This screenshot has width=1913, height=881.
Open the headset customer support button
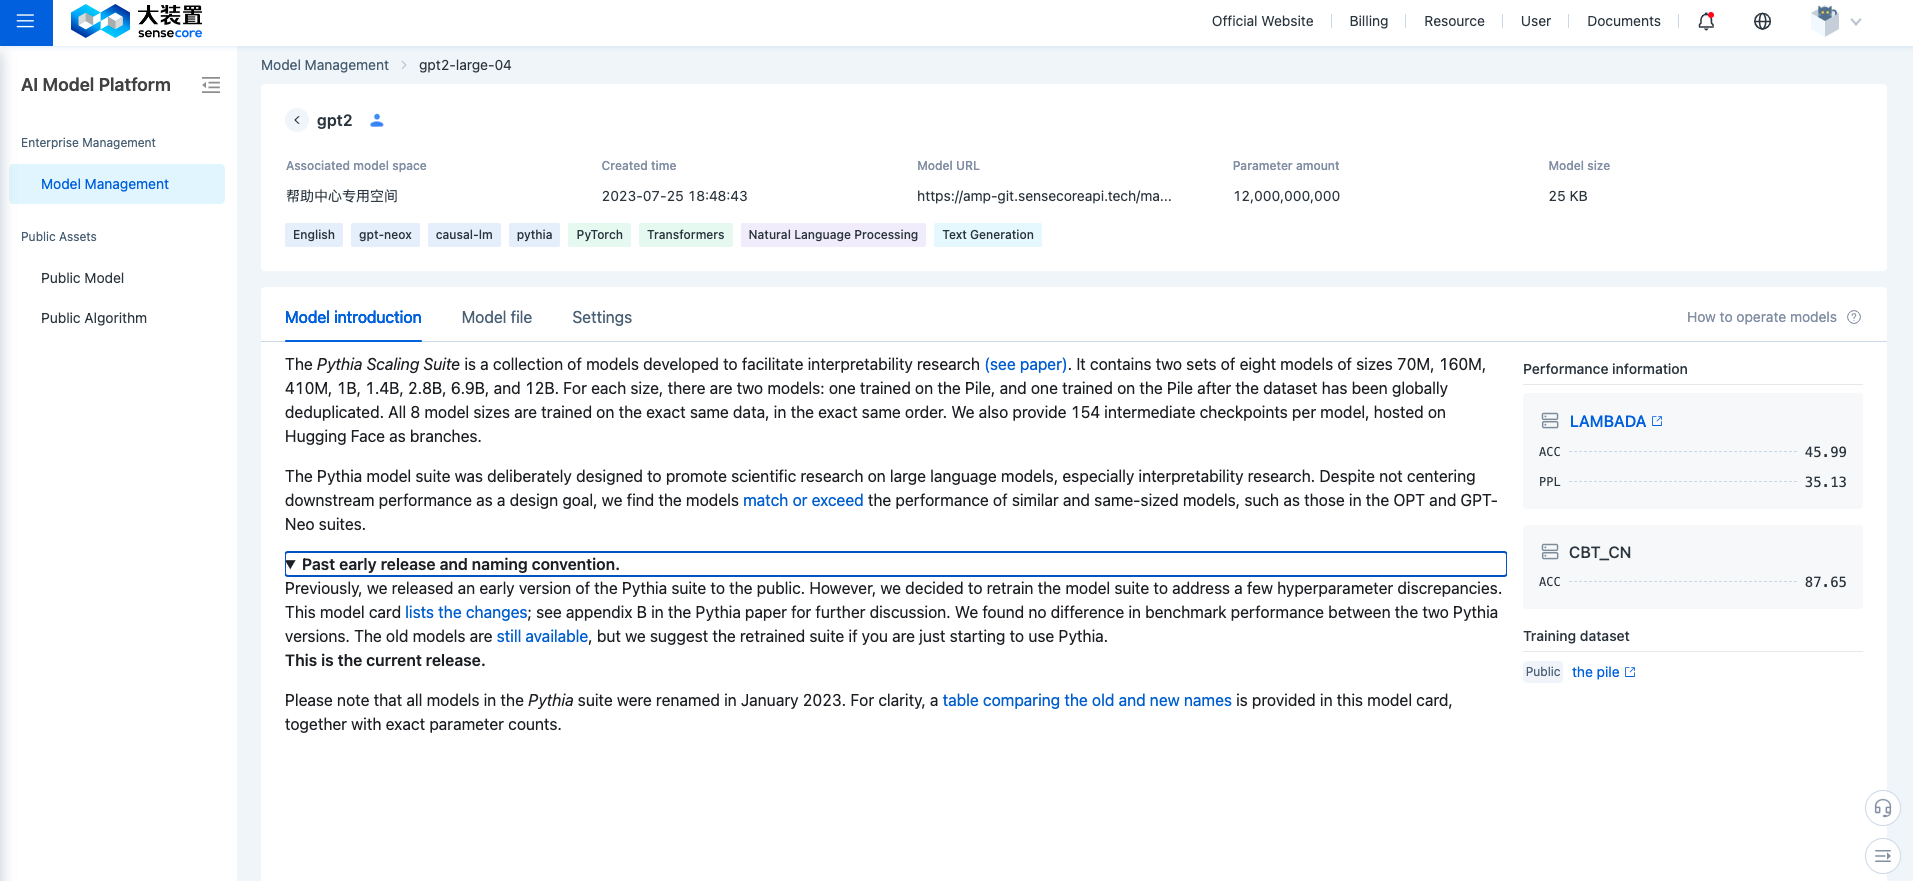pyautogui.click(x=1882, y=808)
